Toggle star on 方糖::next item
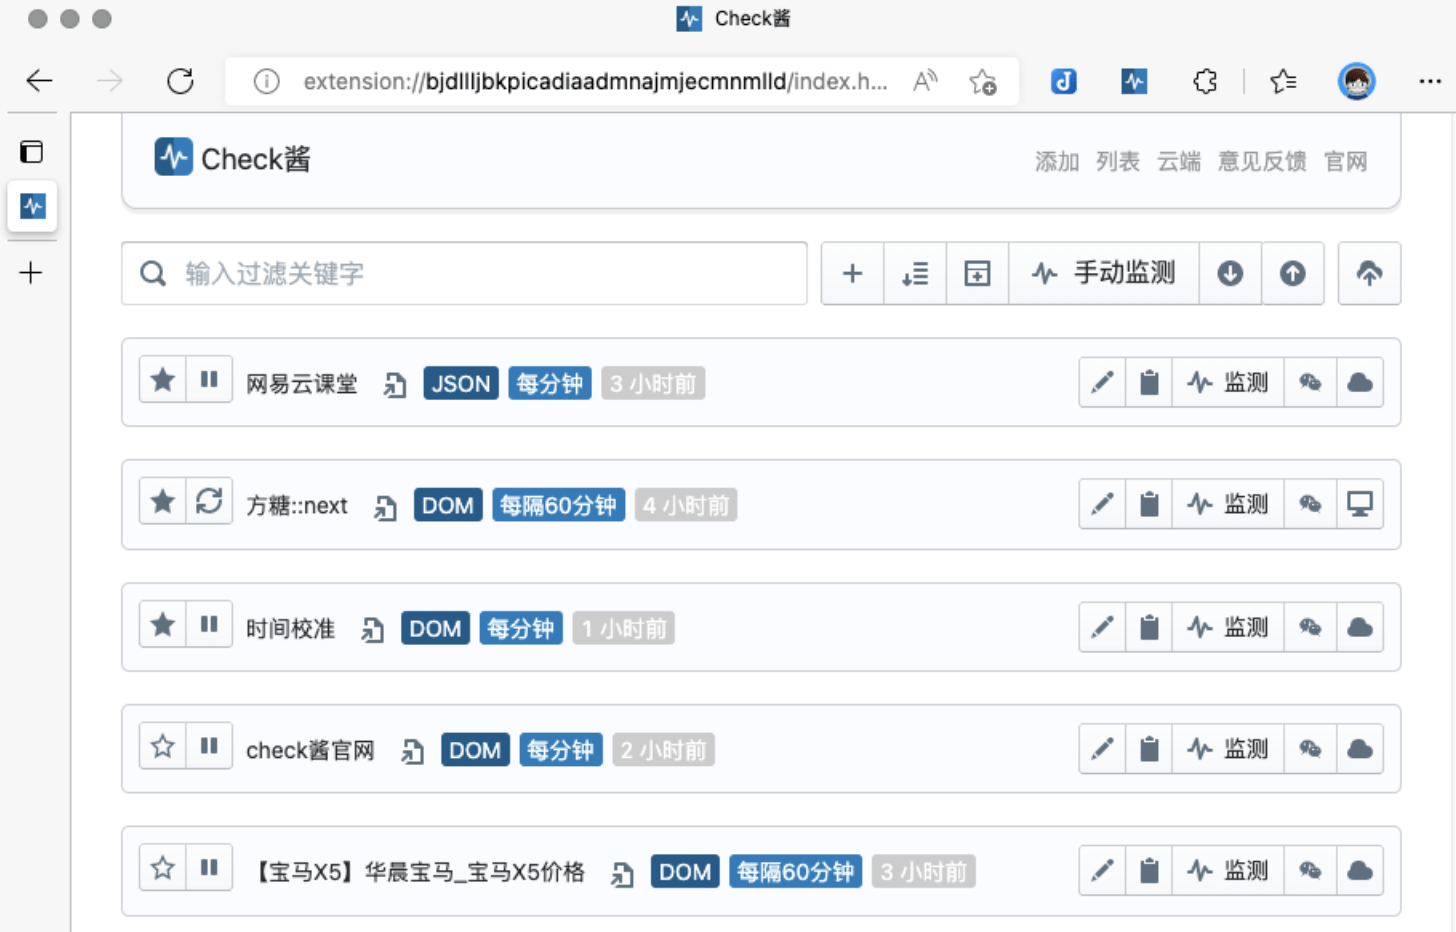1456x932 pixels. [x=163, y=501]
